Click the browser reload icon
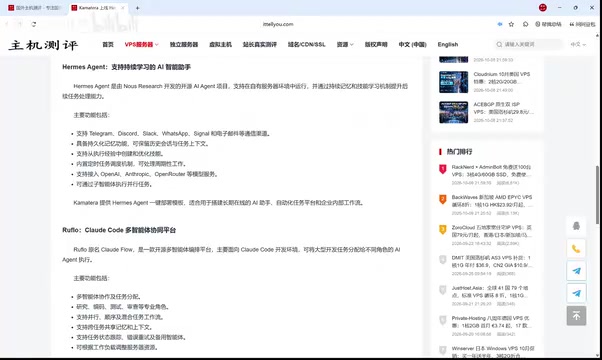The height and width of the screenshot is (360, 602). (34, 24)
